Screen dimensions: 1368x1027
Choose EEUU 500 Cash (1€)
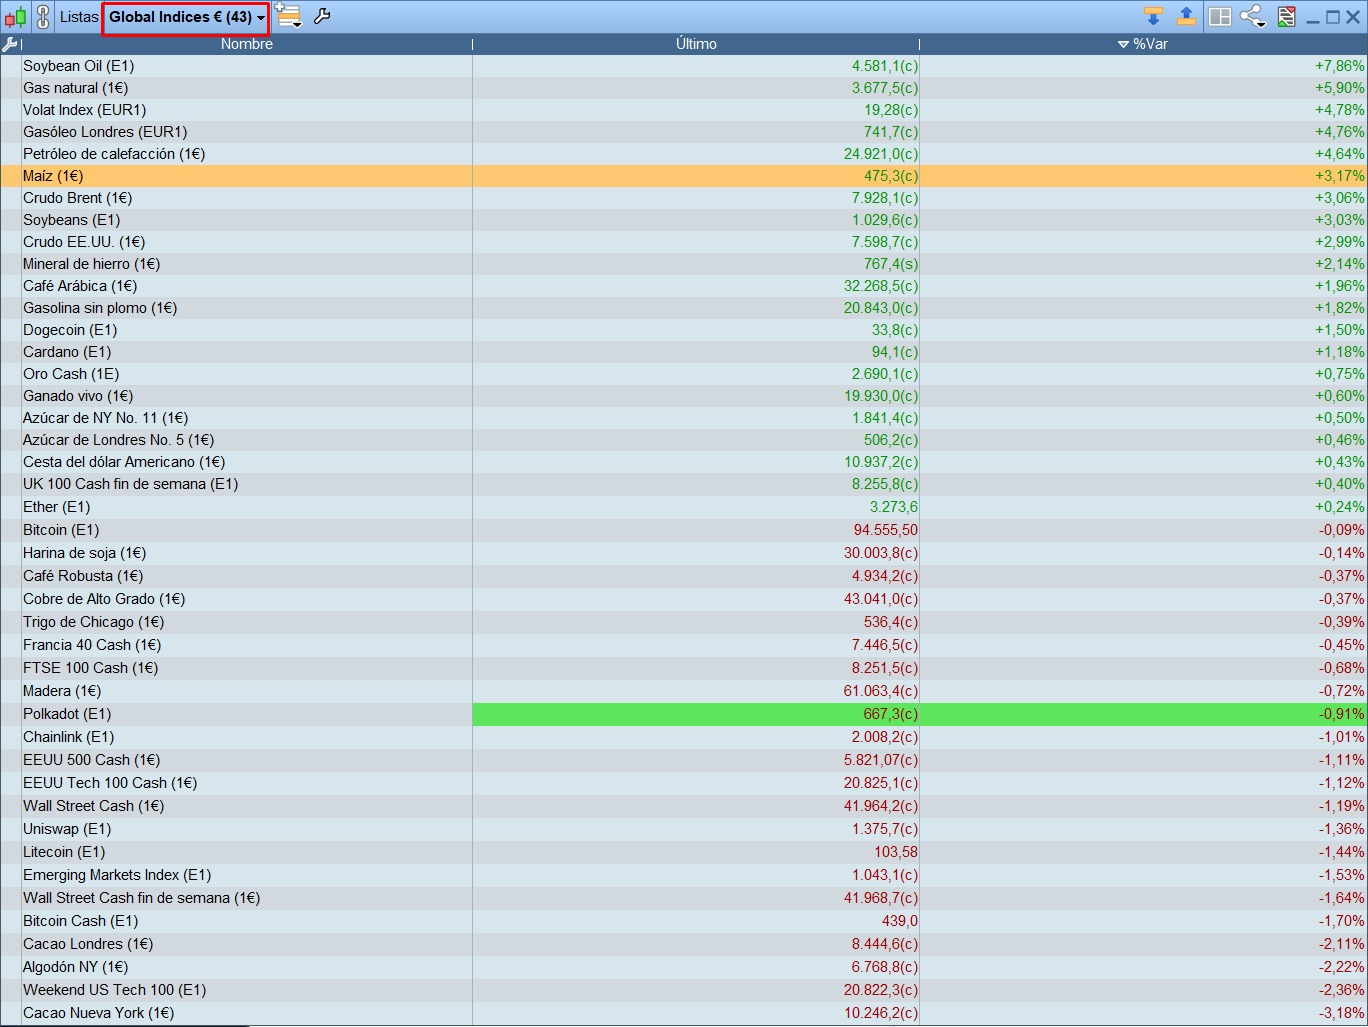92,760
